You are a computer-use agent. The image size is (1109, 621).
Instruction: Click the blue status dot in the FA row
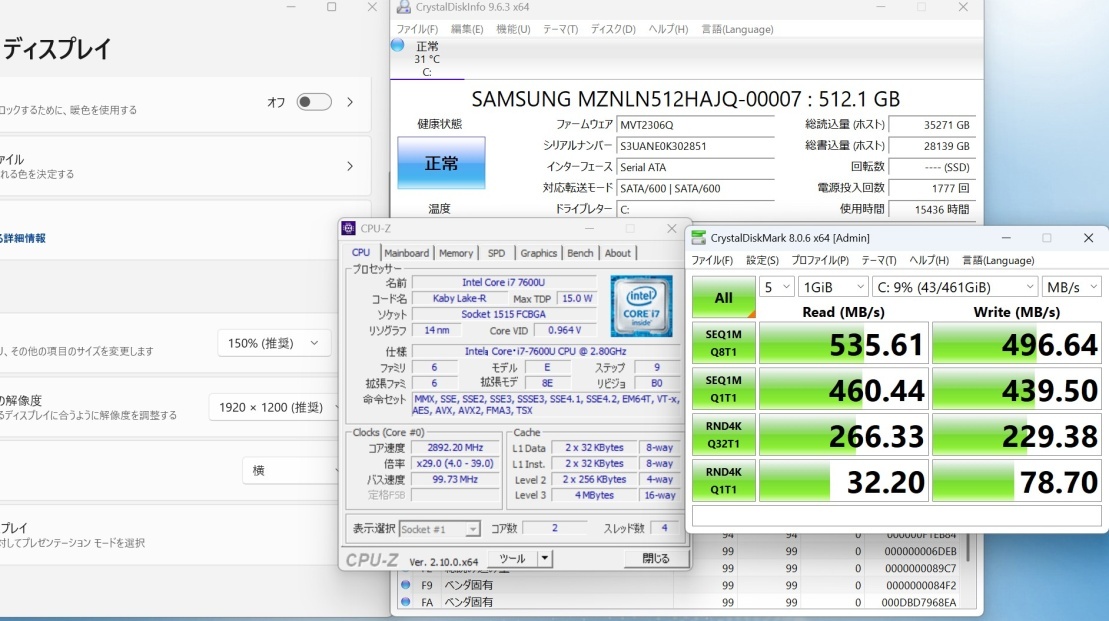click(405, 602)
